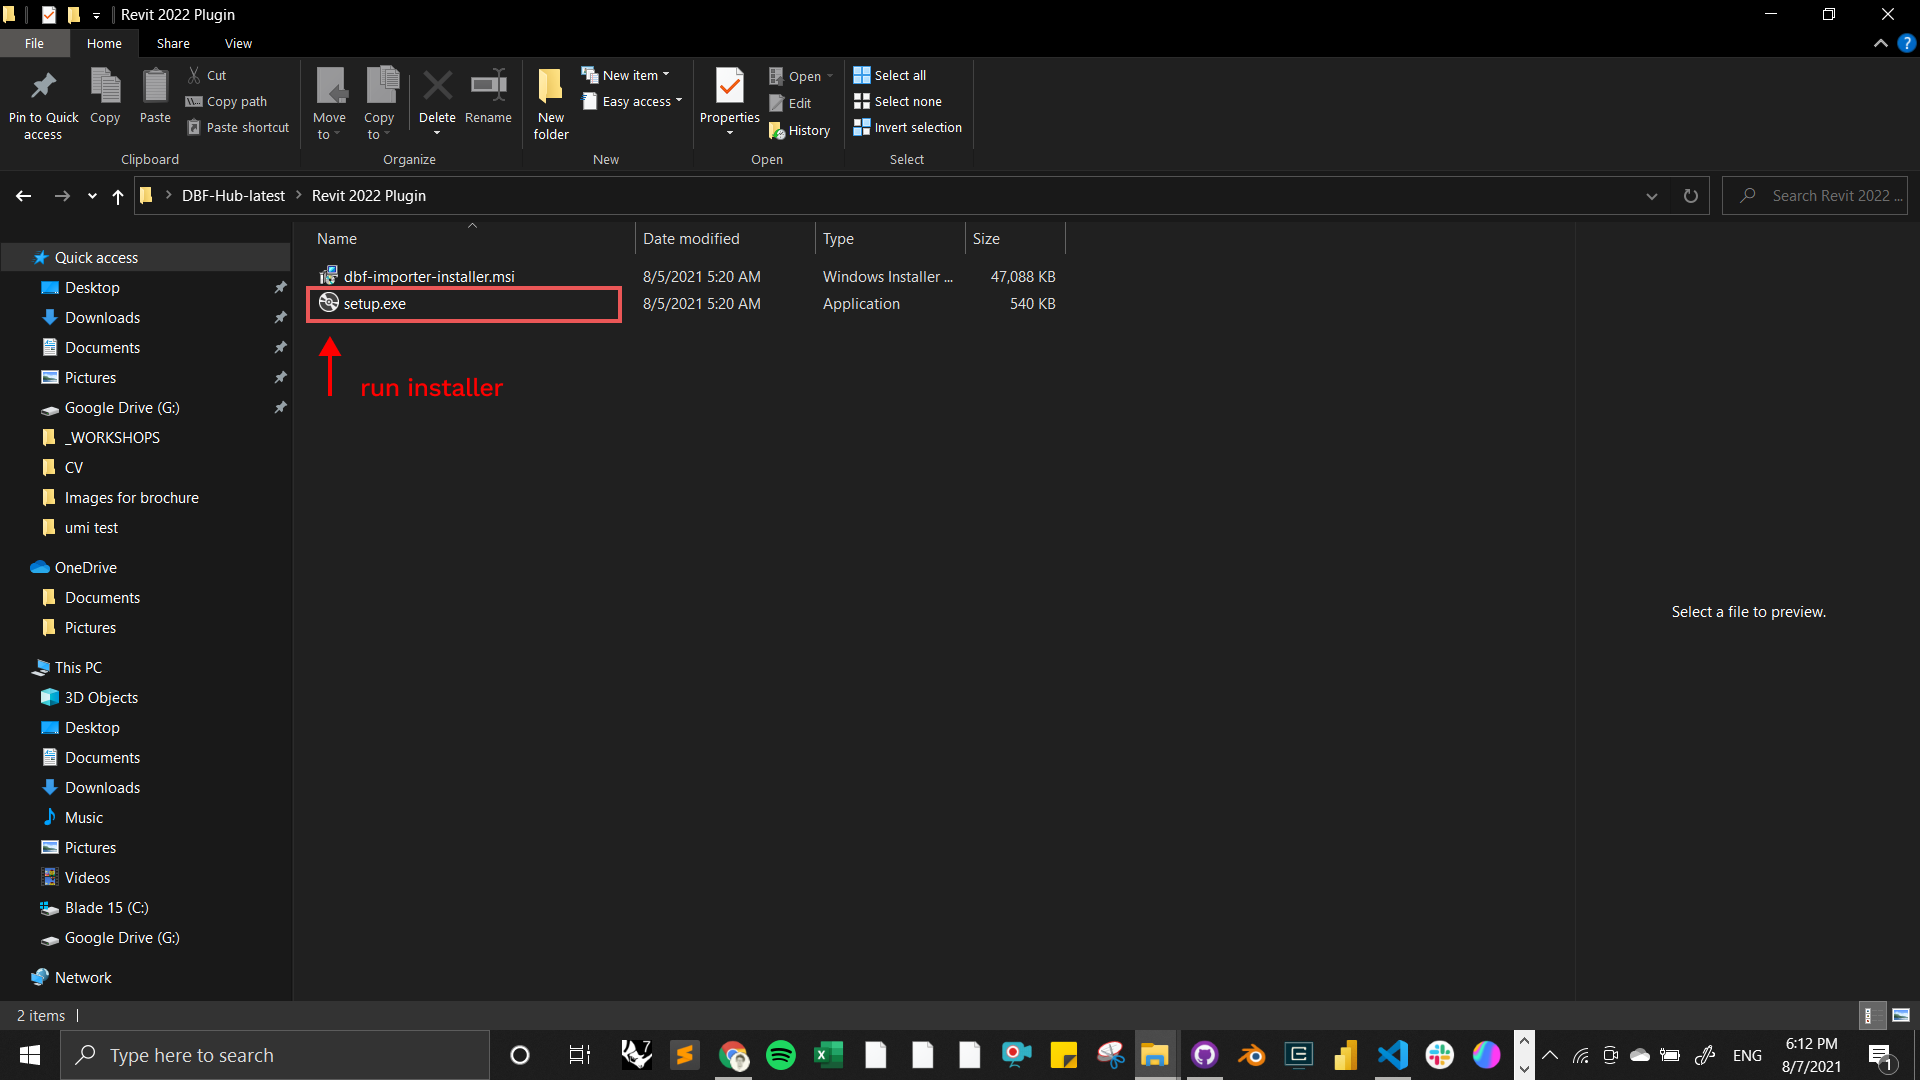Open the New item dropdown
This screenshot has height=1080, width=1920.
coord(626,75)
